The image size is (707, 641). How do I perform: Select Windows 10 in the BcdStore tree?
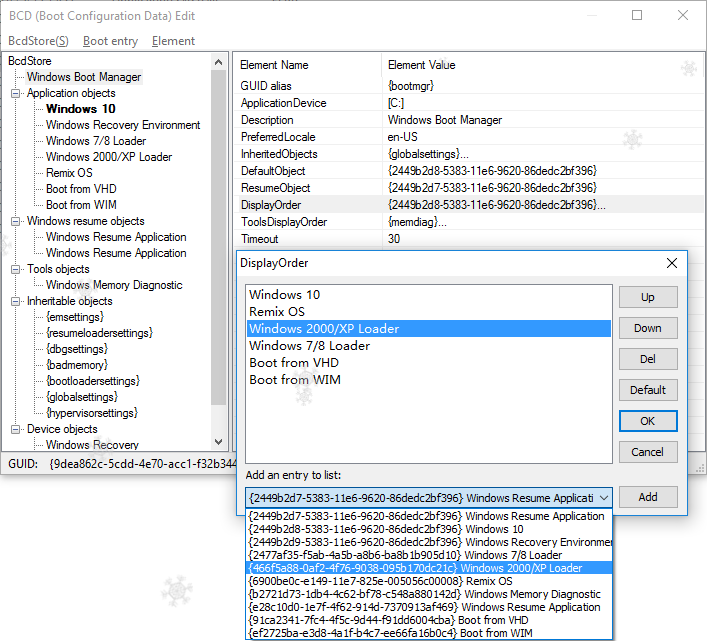81,109
